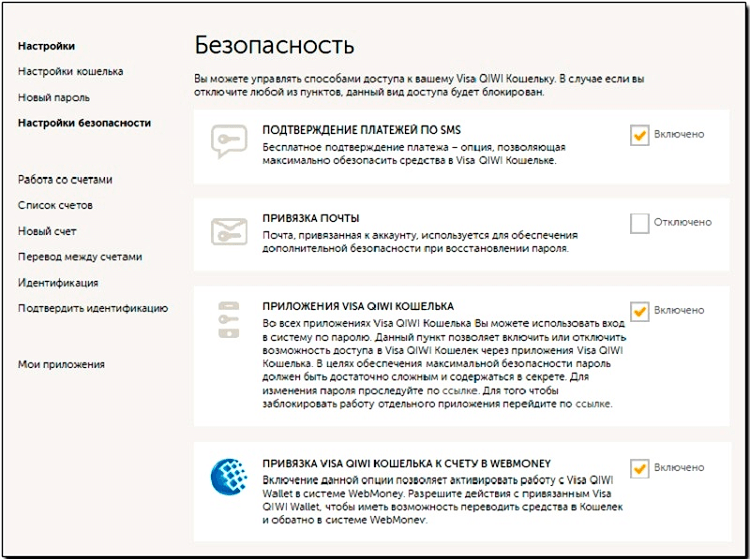Click the Включено label of WebMoney binding
The height and width of the screenshot is (559, 750).
click(679, 468)
